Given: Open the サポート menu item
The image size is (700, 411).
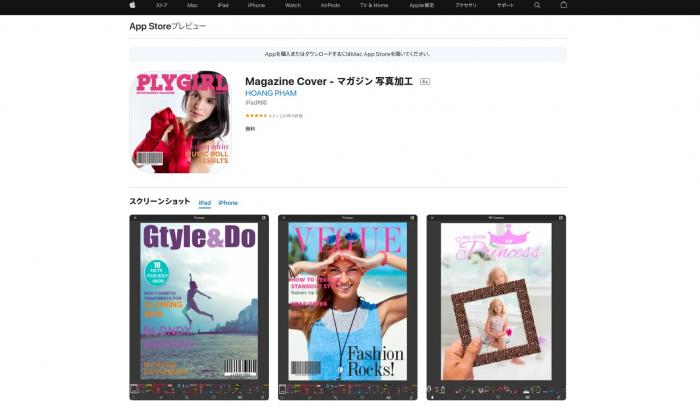Looking at the screenshot, I should click(x=505, y=5).
